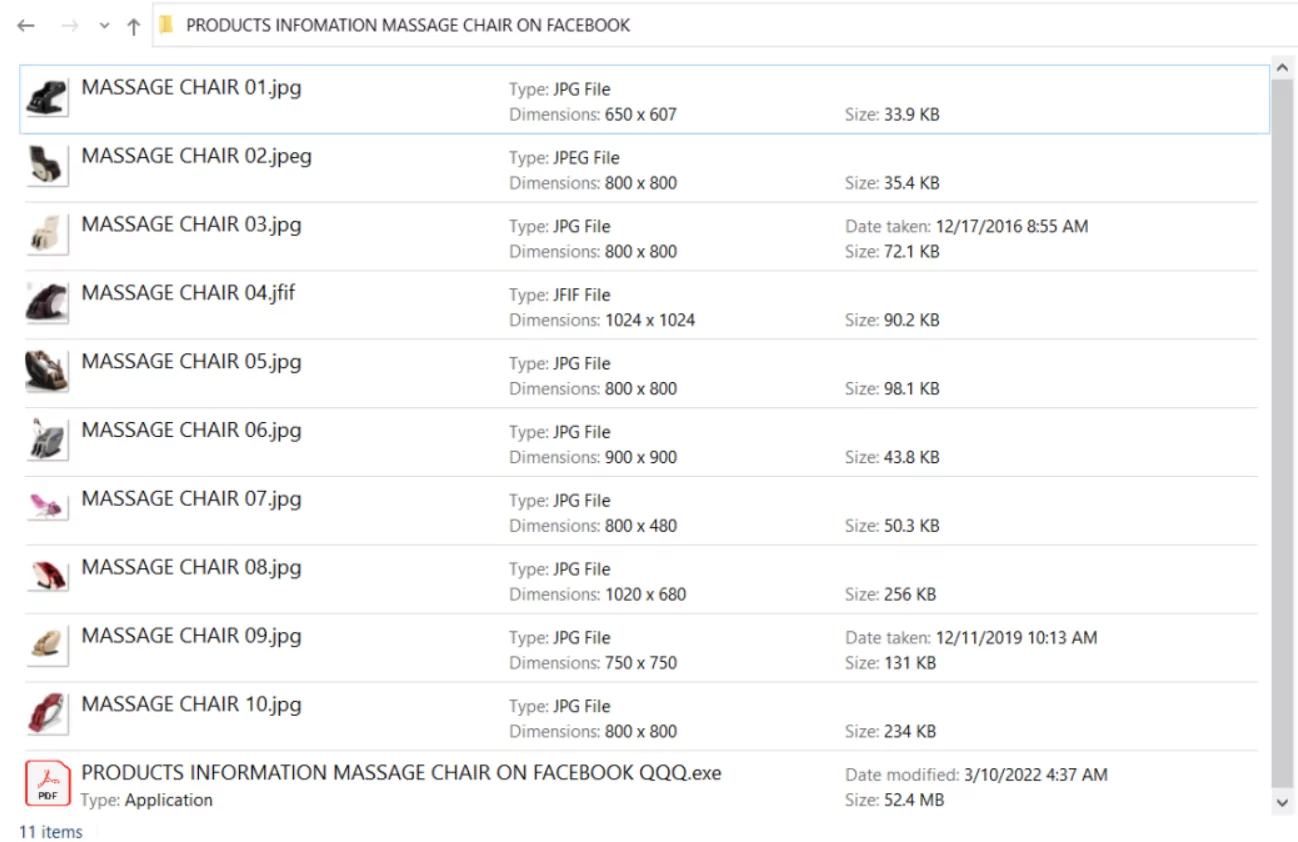Select the MASSAGE CHAIR 10.jpg thumbnail icon
This screenshot has width=1298, height=842.
click(x=46, y=714)
